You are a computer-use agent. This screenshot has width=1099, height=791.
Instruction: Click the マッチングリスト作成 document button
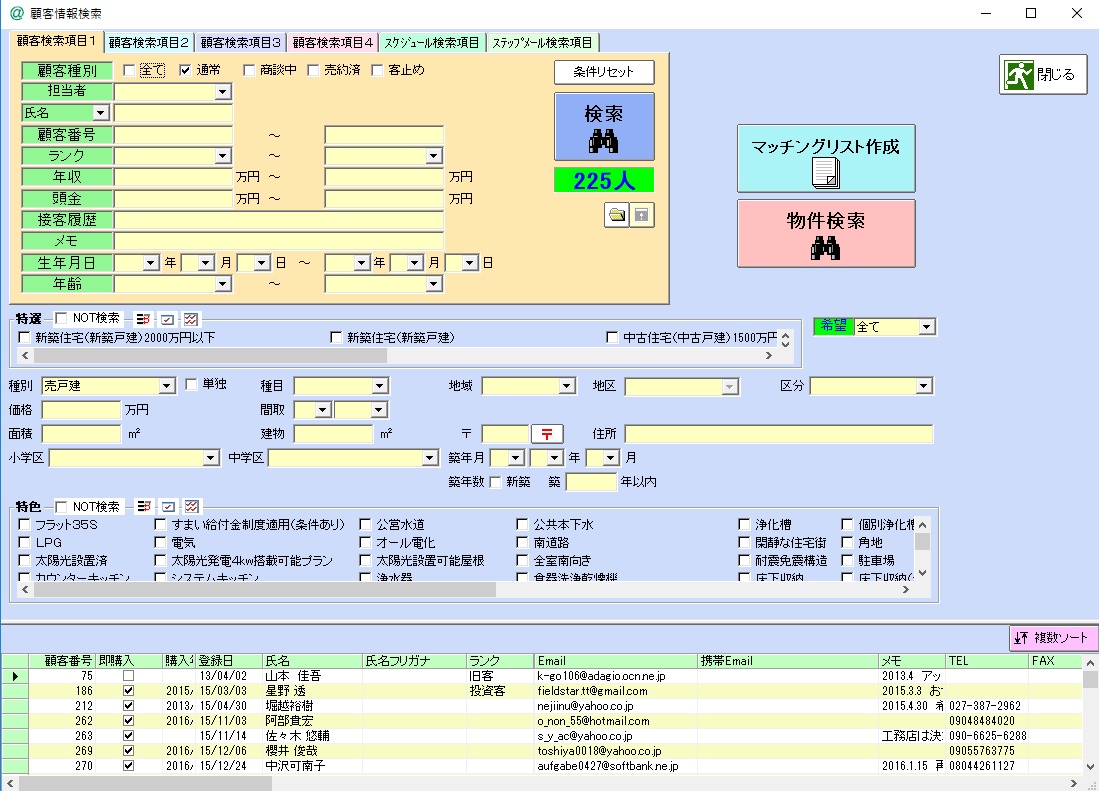pyautogui.click(x=825, y=159)
